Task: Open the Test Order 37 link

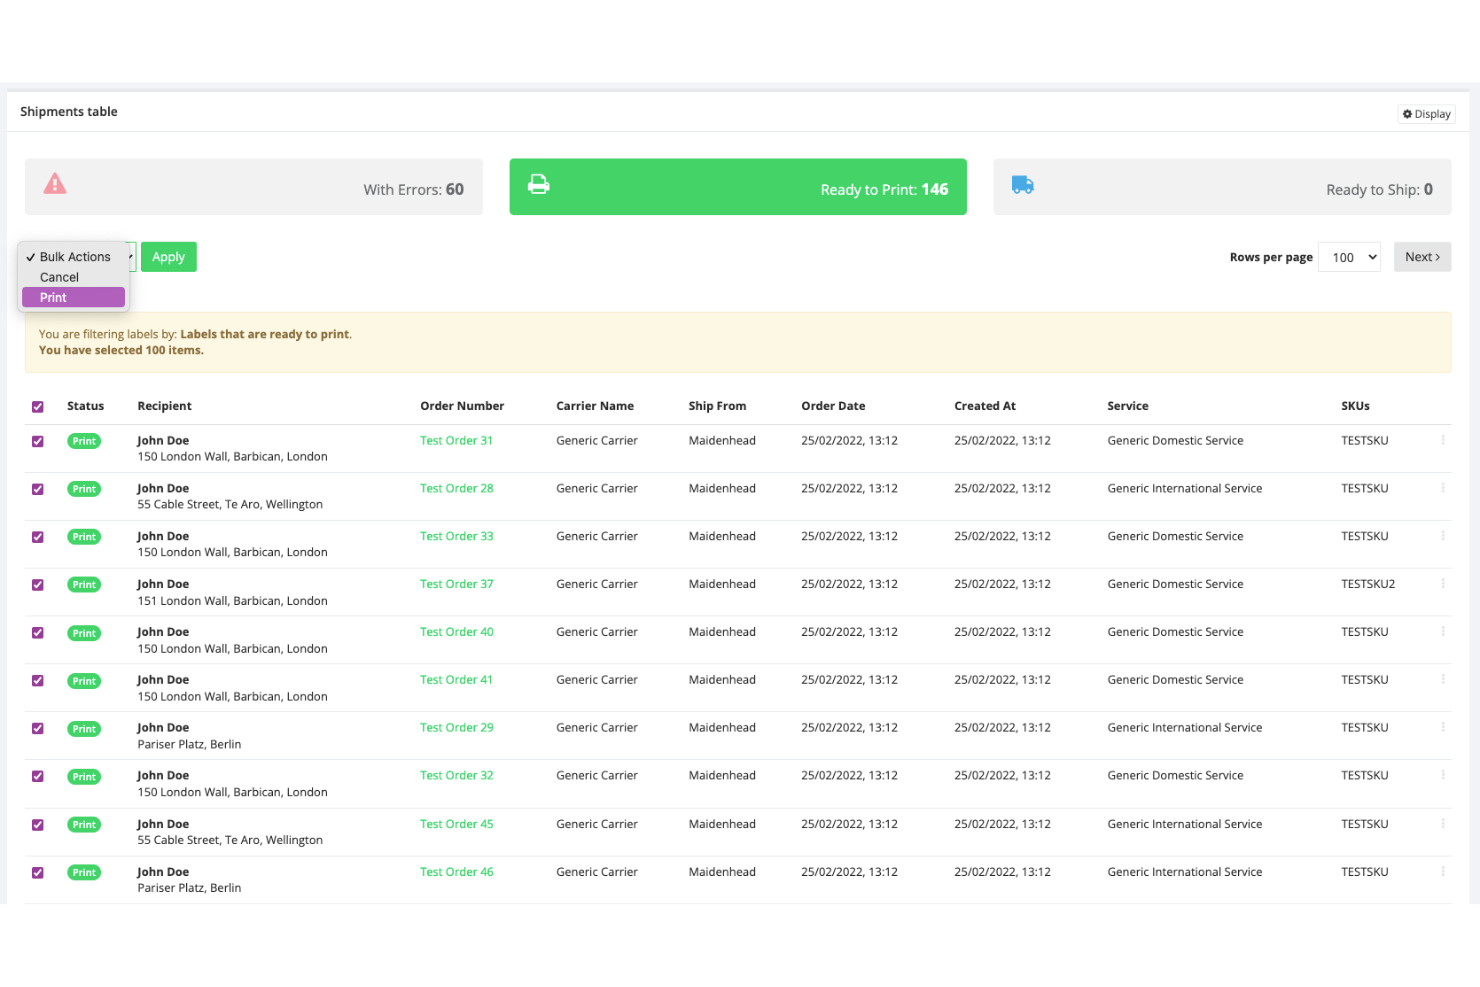Action: 456,584
